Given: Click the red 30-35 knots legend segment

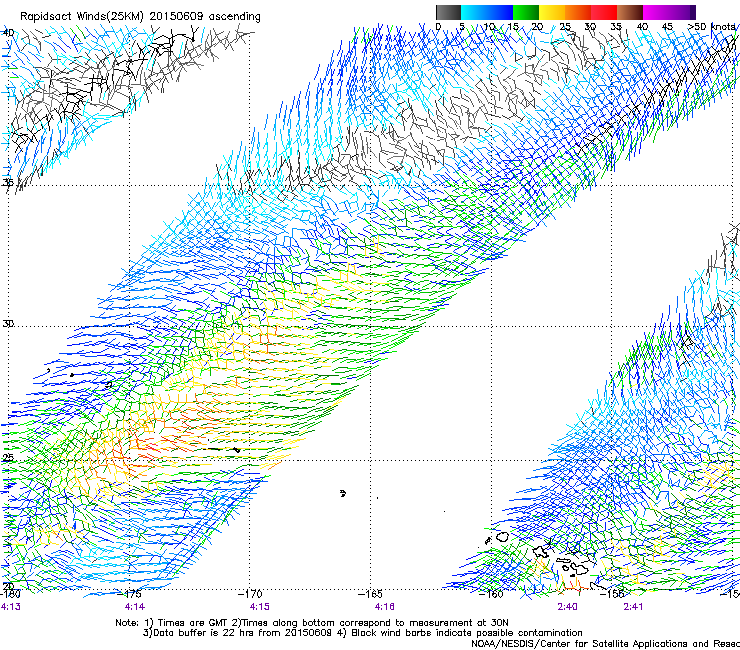Looking at the screenshot, I should 604,12.
